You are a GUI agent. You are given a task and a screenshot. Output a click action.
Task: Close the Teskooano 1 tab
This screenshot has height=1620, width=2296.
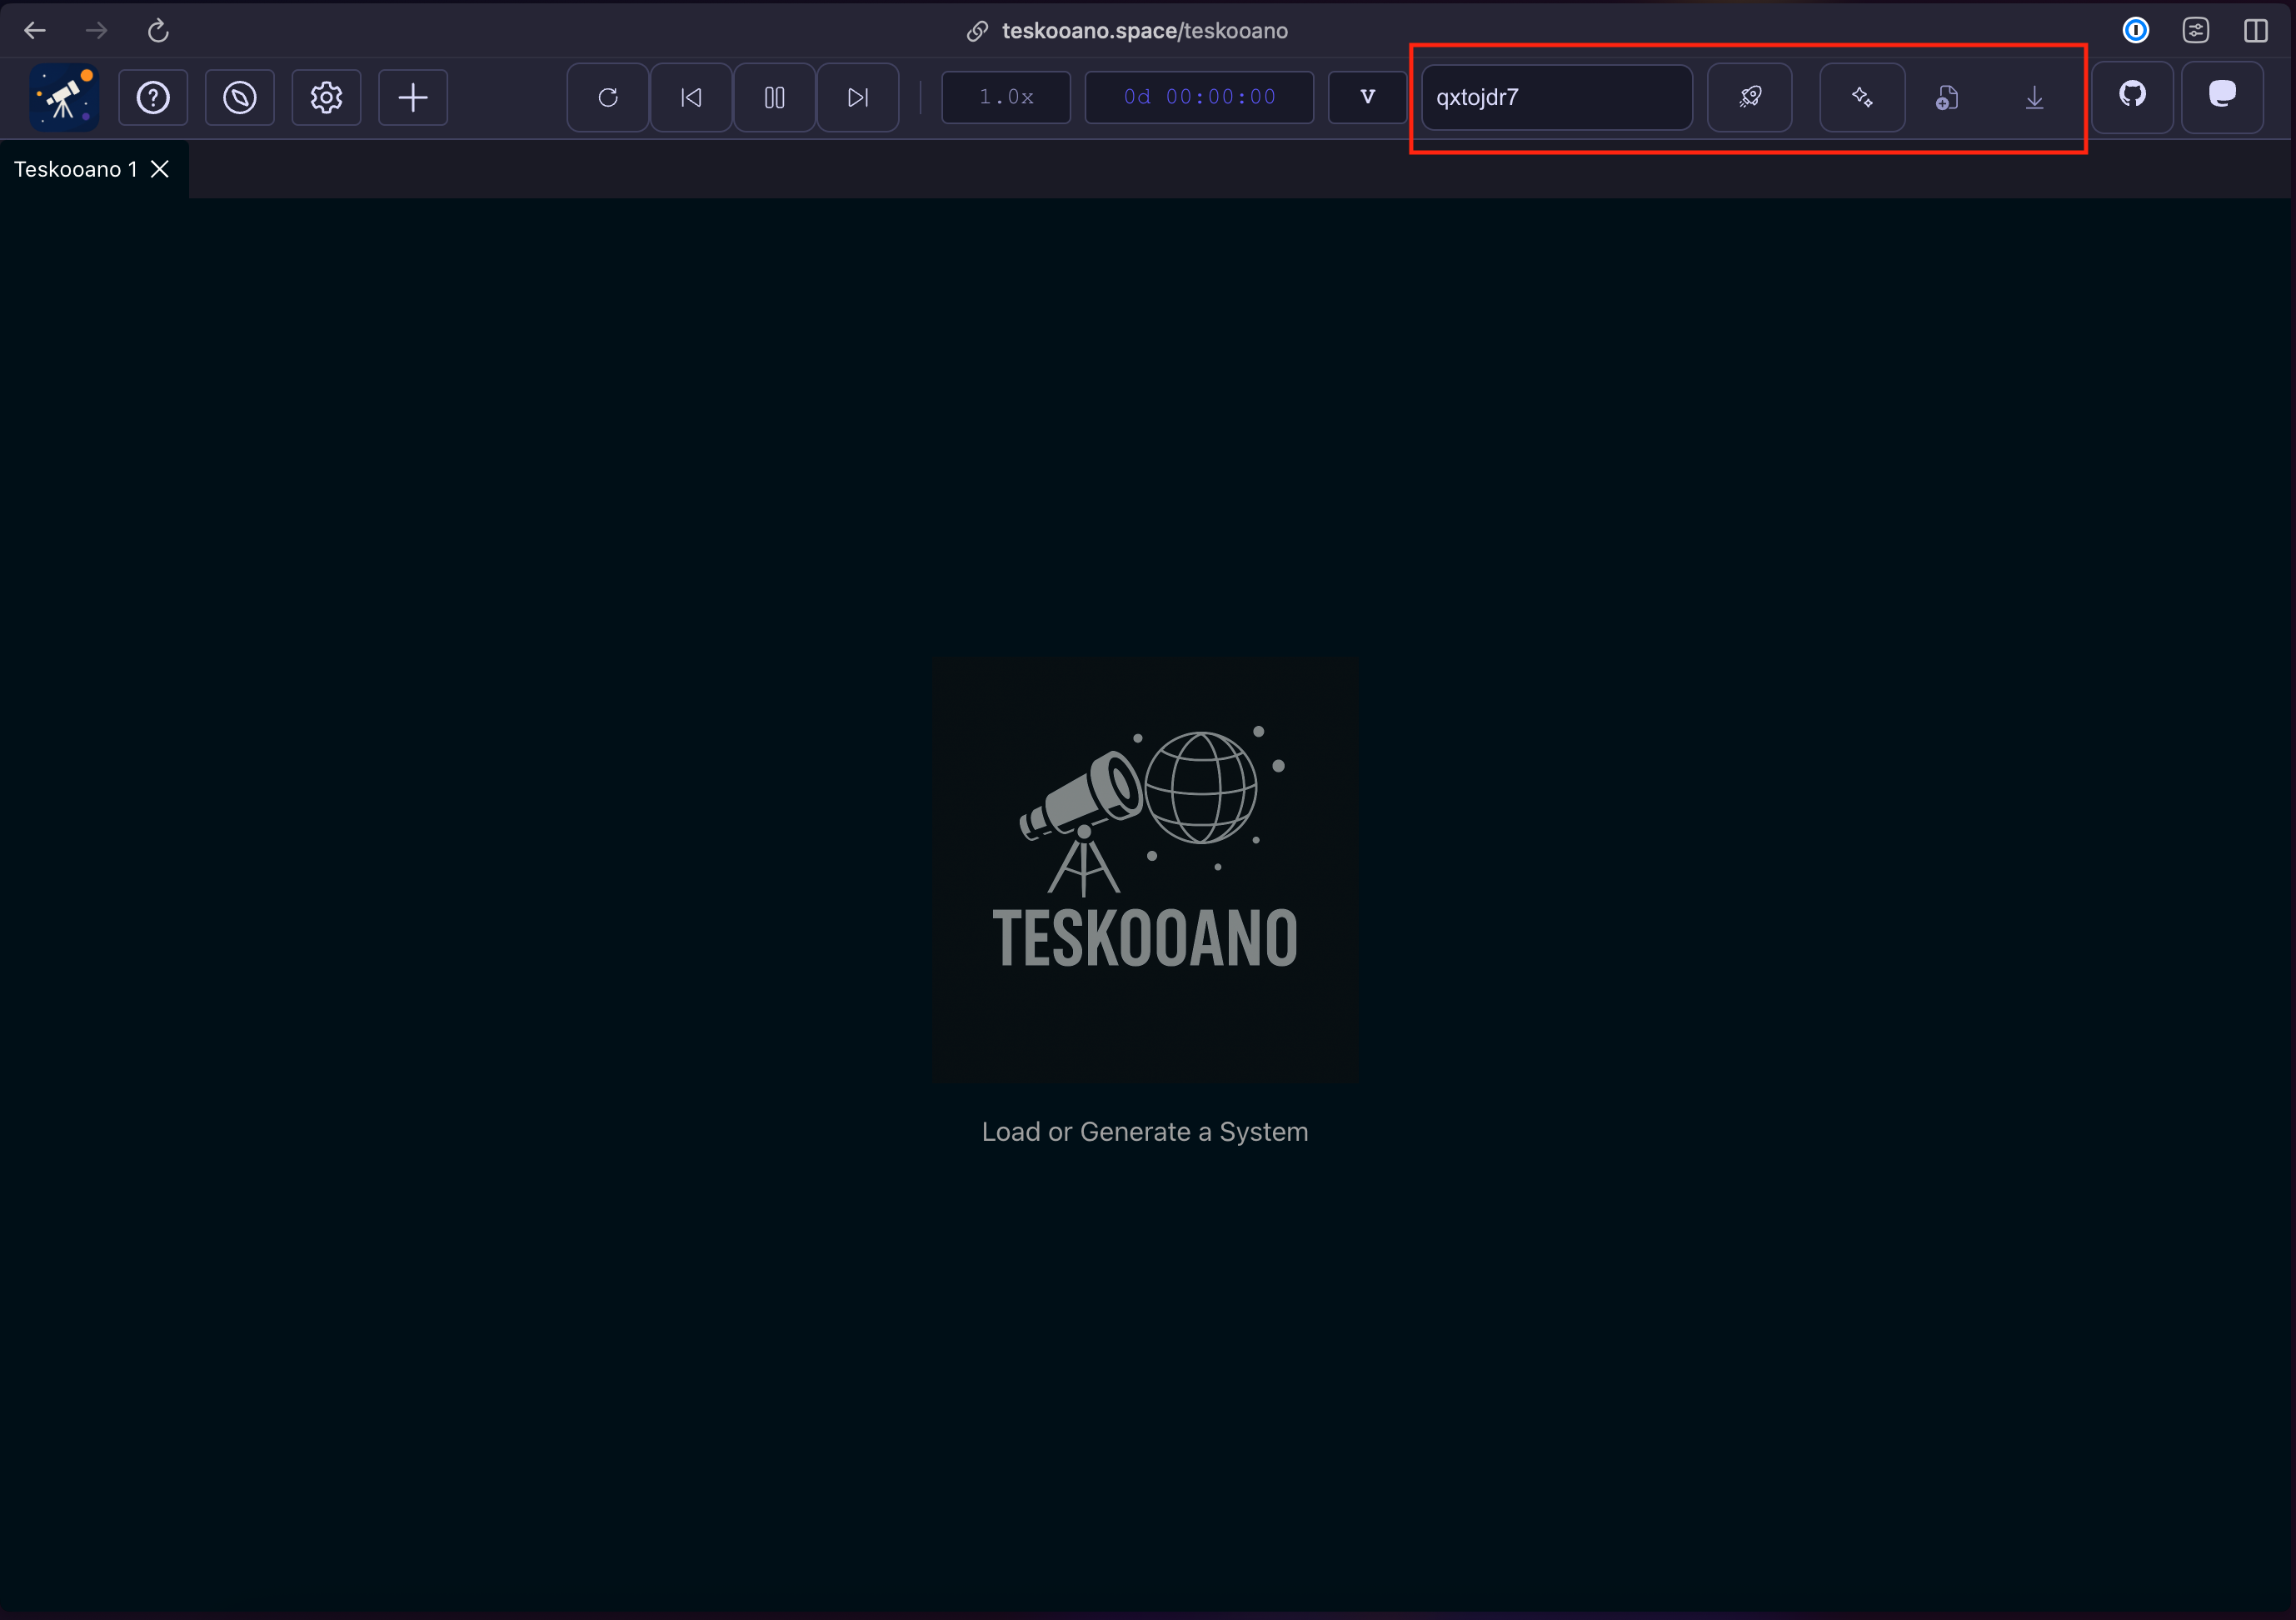[x=160, y=169]
